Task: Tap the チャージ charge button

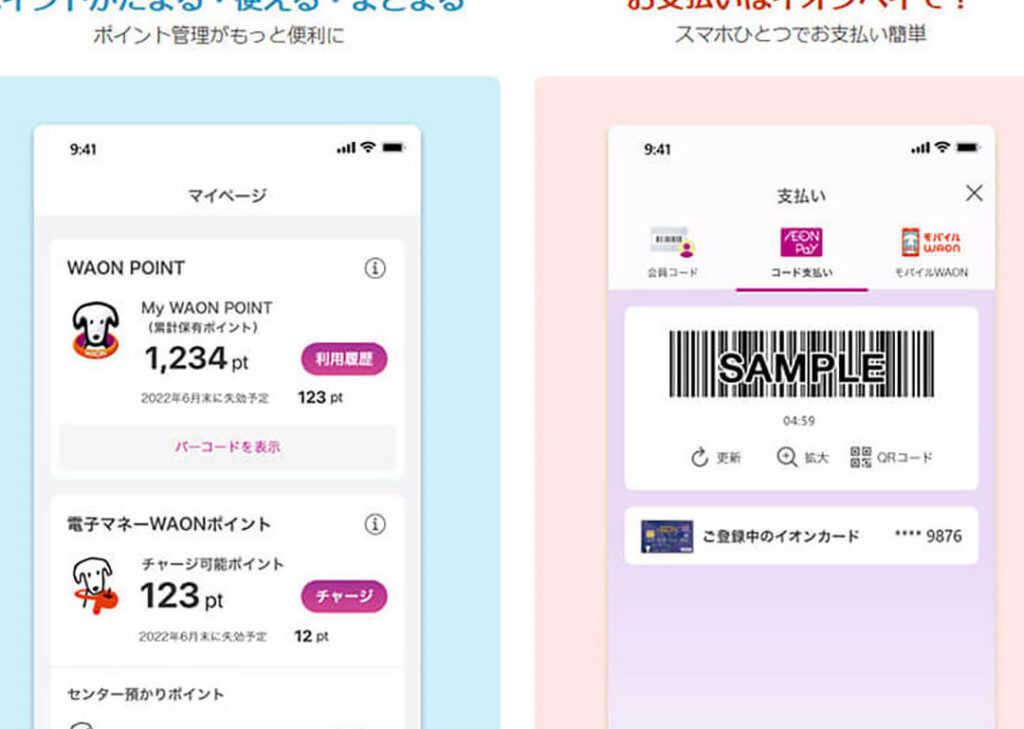Action: click(344, 596)
